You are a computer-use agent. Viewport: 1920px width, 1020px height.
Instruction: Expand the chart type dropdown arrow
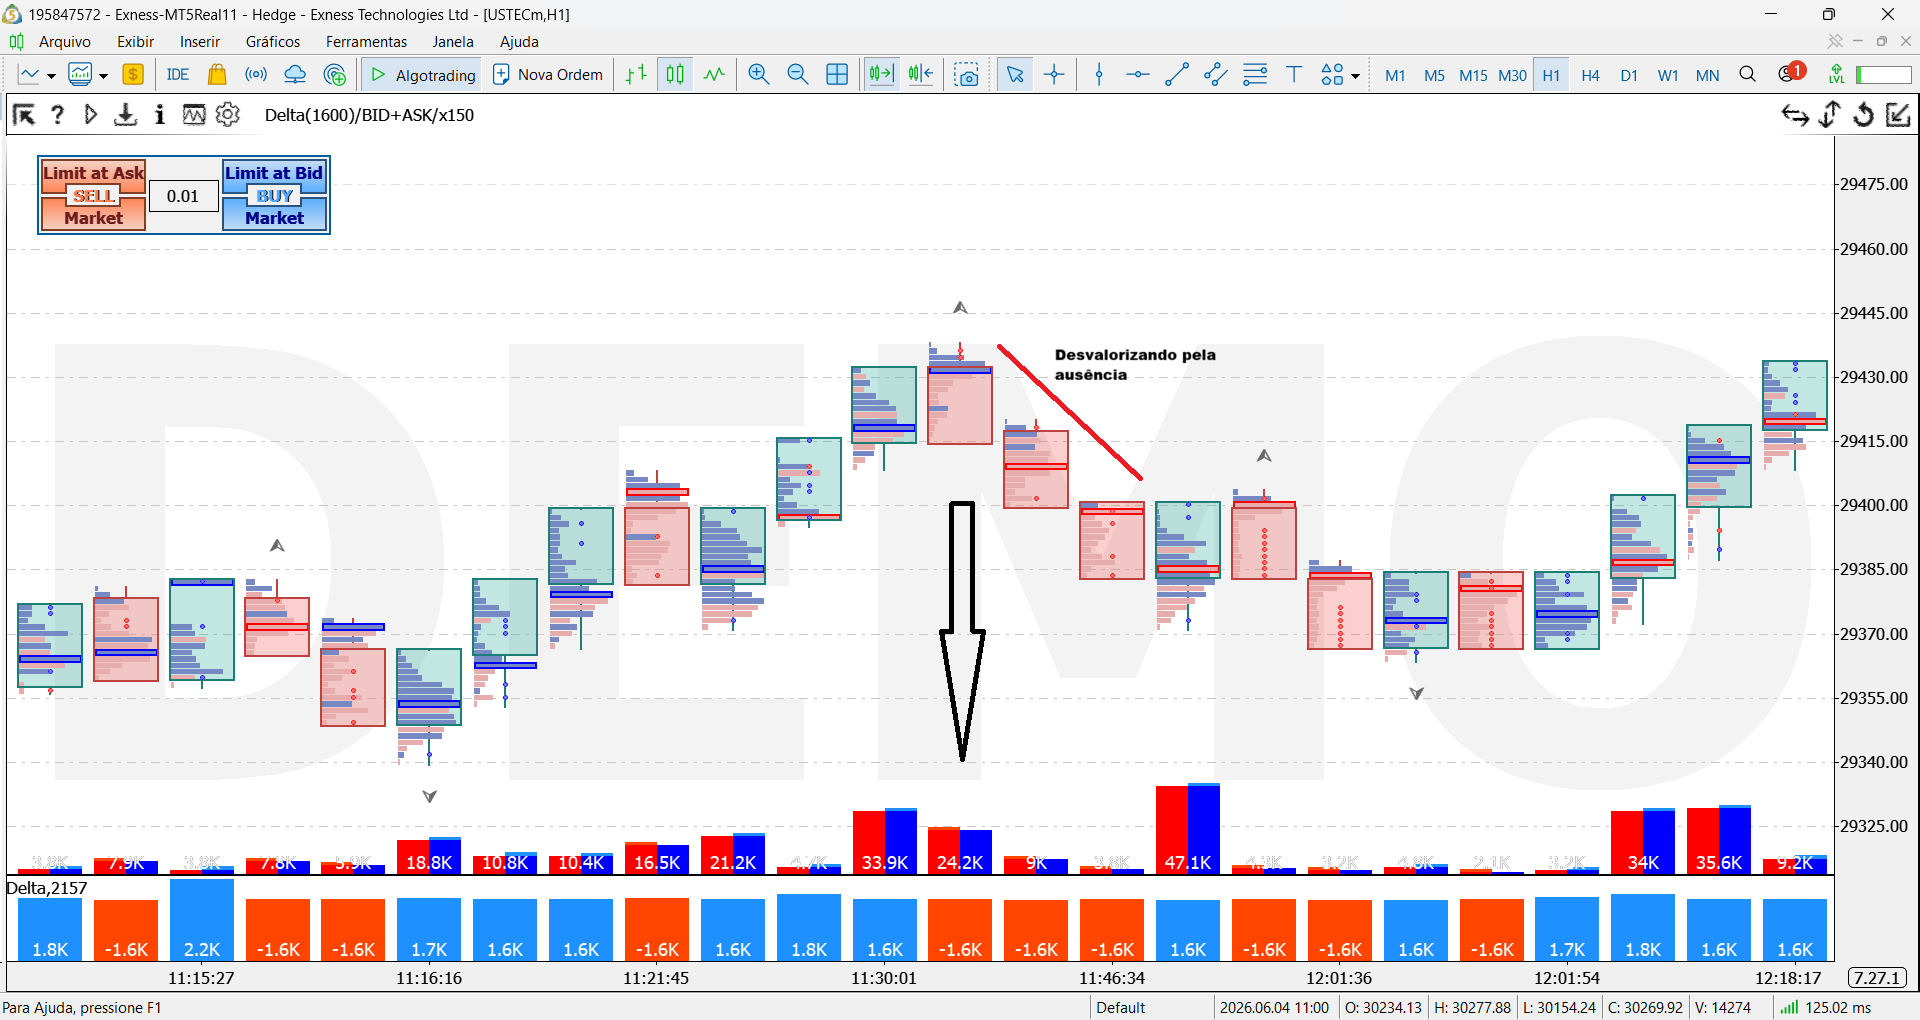[x=51, y=76]
